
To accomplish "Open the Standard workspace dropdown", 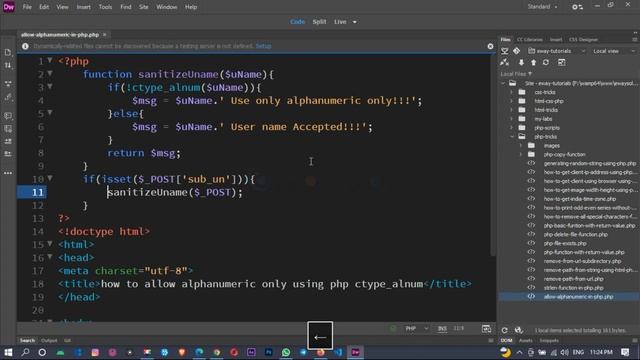I will [x=542, y=7].
